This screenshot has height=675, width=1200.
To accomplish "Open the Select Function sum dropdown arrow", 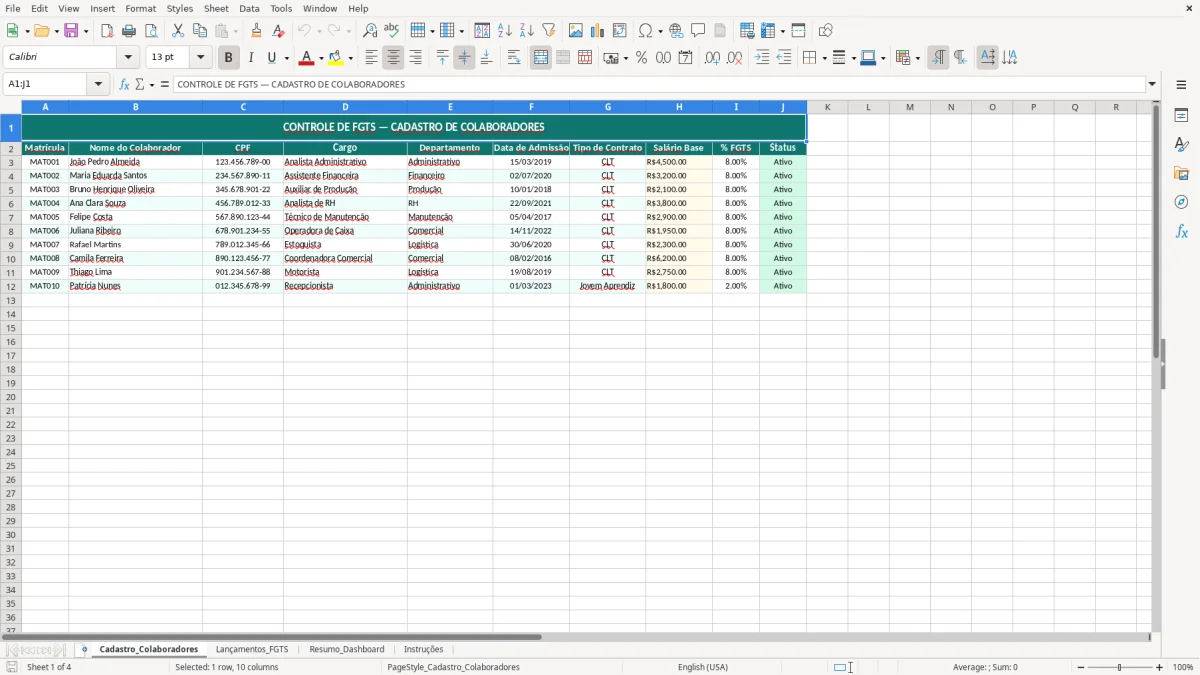I will coord(151,85).
